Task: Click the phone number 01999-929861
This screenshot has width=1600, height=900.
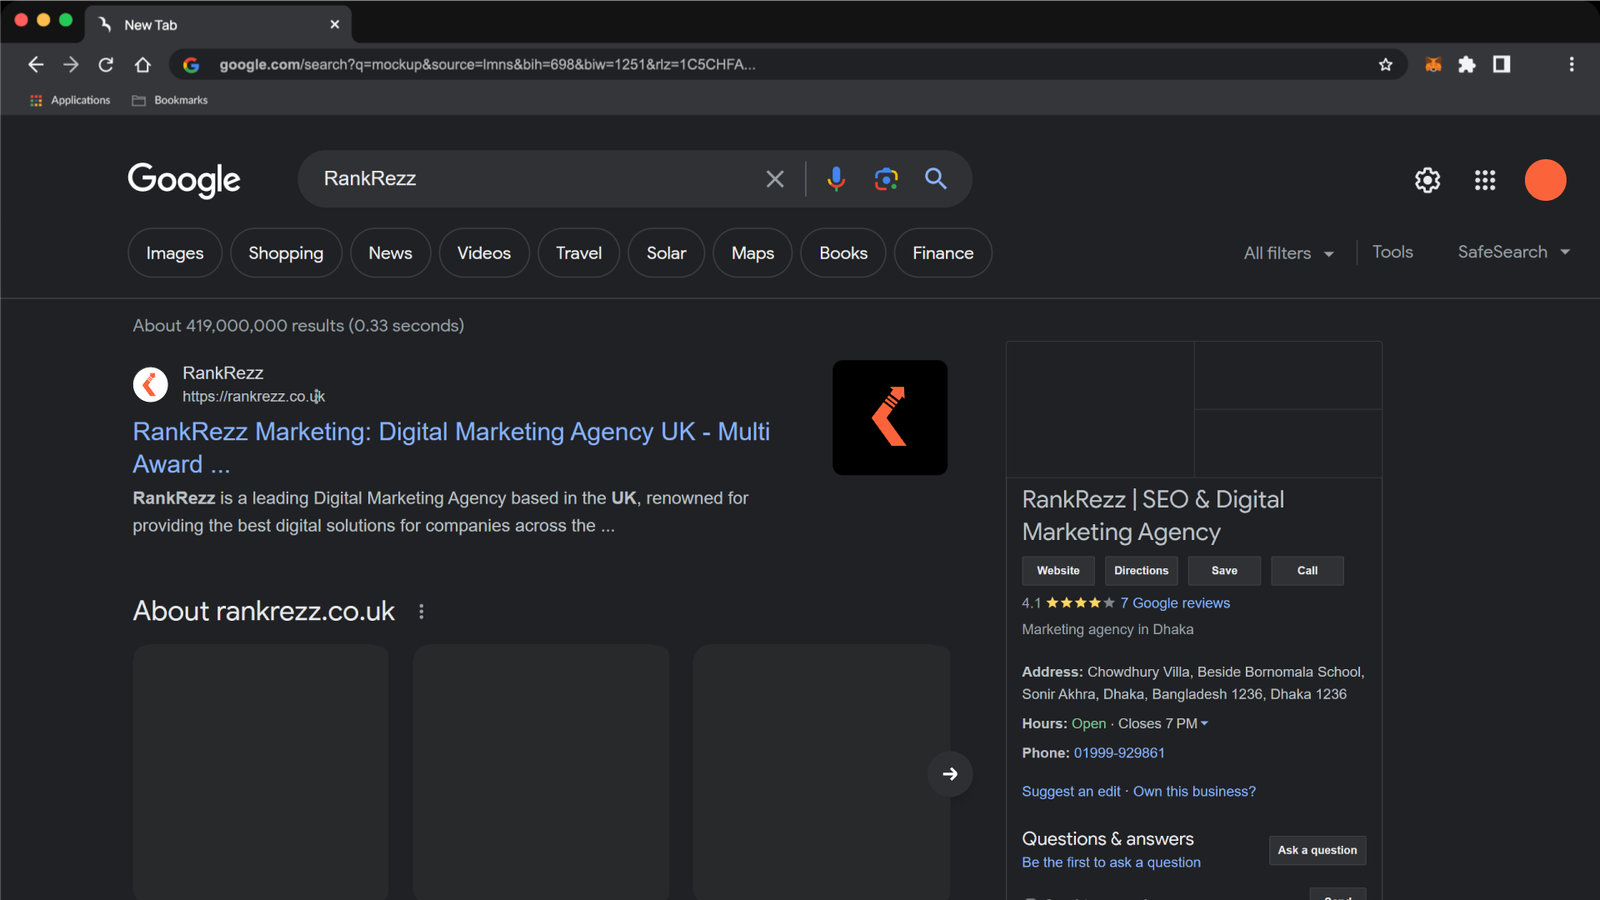Action: (1119, 753)
